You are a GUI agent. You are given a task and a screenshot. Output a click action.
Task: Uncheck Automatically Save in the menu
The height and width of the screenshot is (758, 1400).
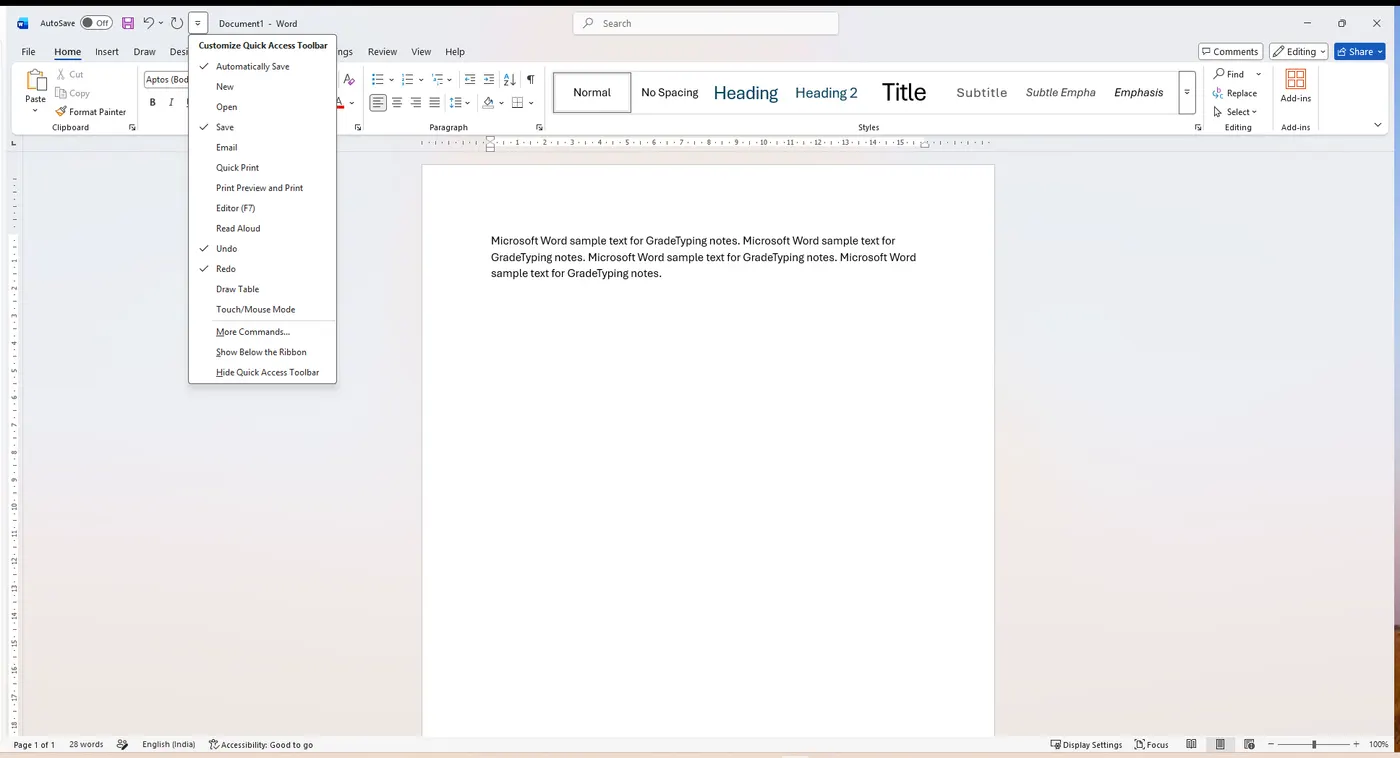click(x=262, y=66)
